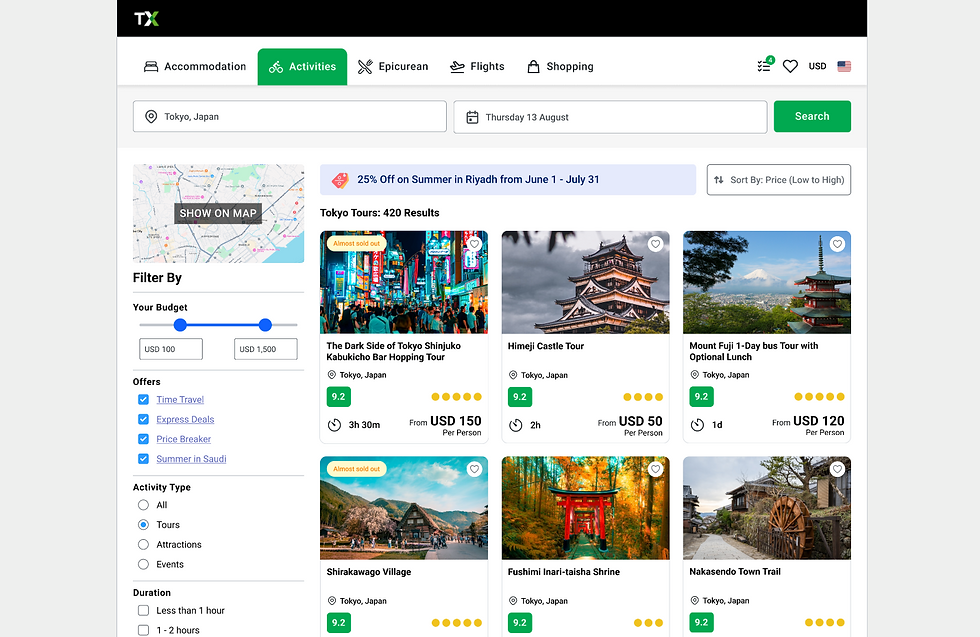
Task: Select the Attractions radio button
Action: click(143, 544)
